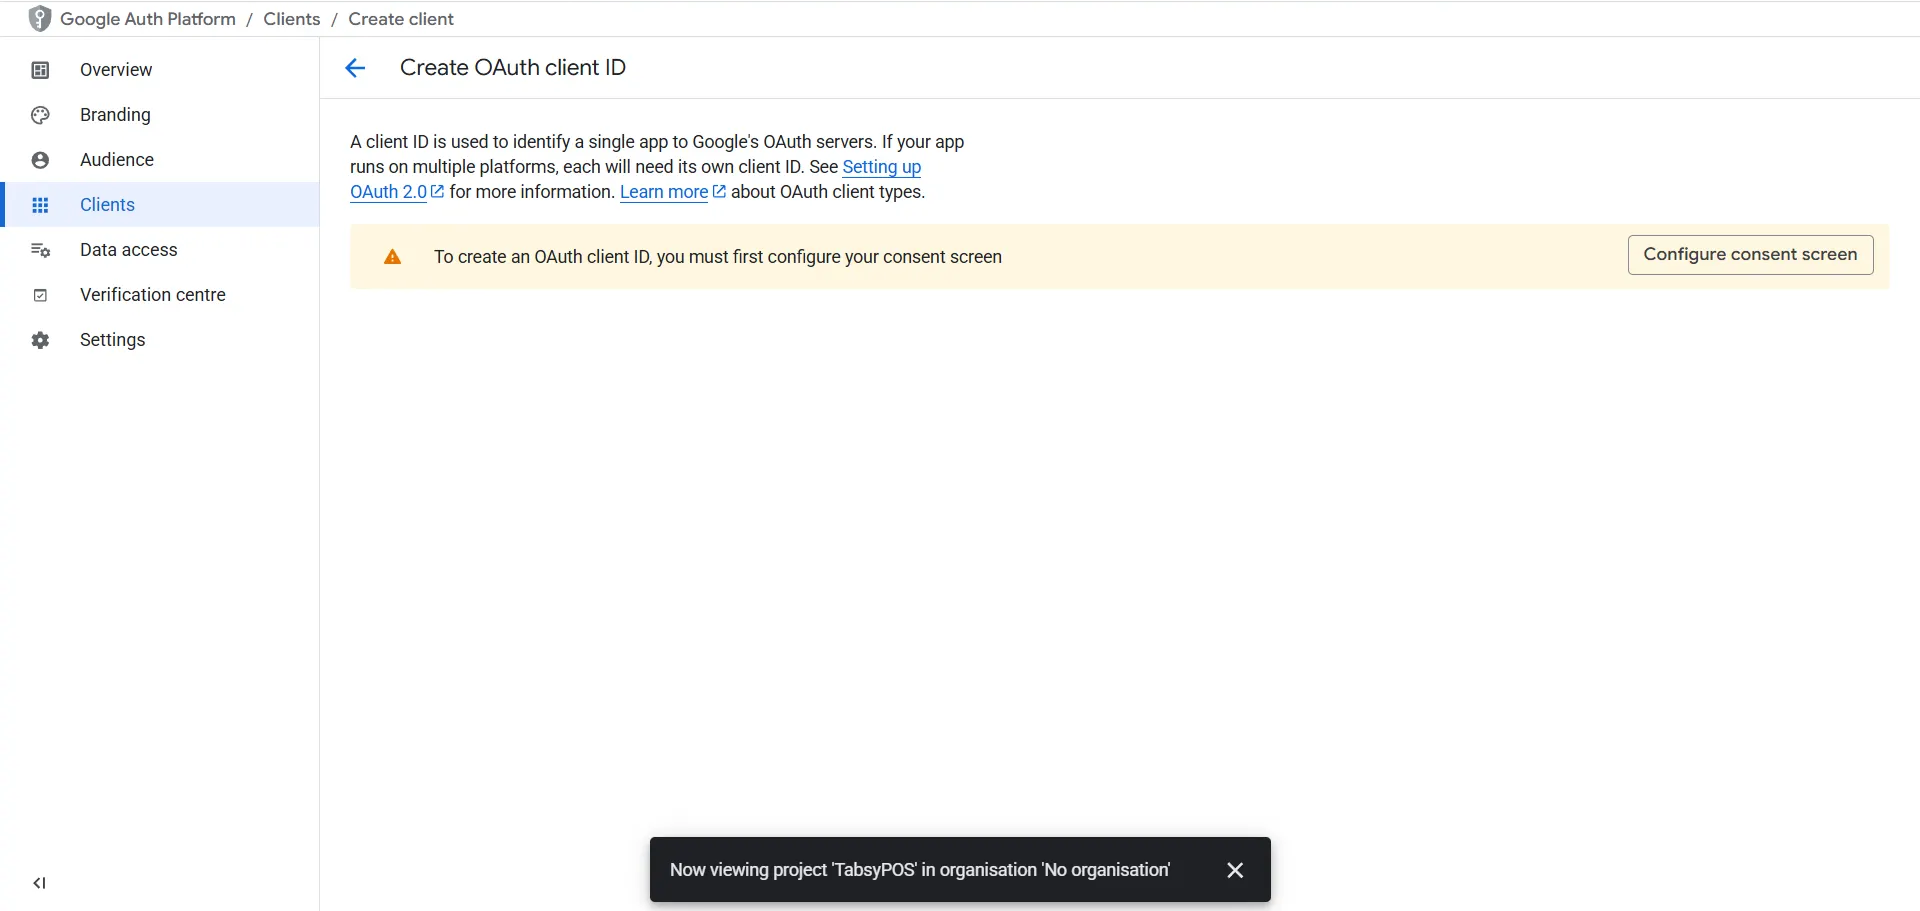Screen dimensions: 1920x911
Task: Click external link icon after Learn more
Action: [719, 192]
